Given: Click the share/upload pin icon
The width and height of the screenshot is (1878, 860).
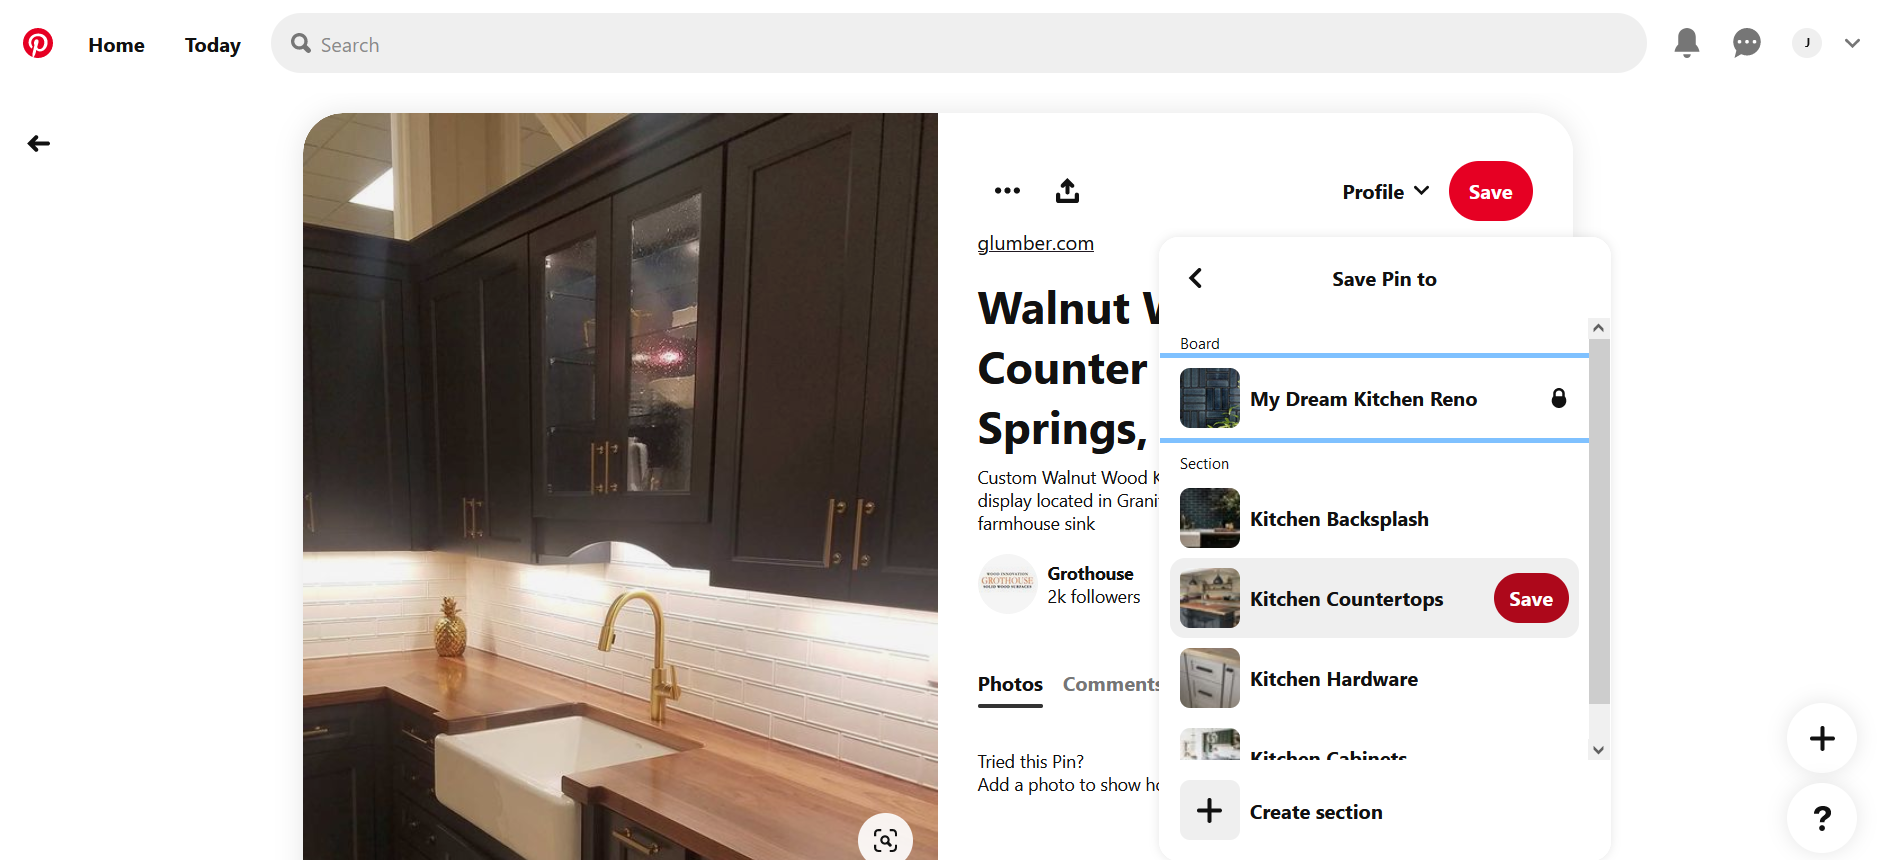Looking at the screenshot, I should [x=1067, y=191].
